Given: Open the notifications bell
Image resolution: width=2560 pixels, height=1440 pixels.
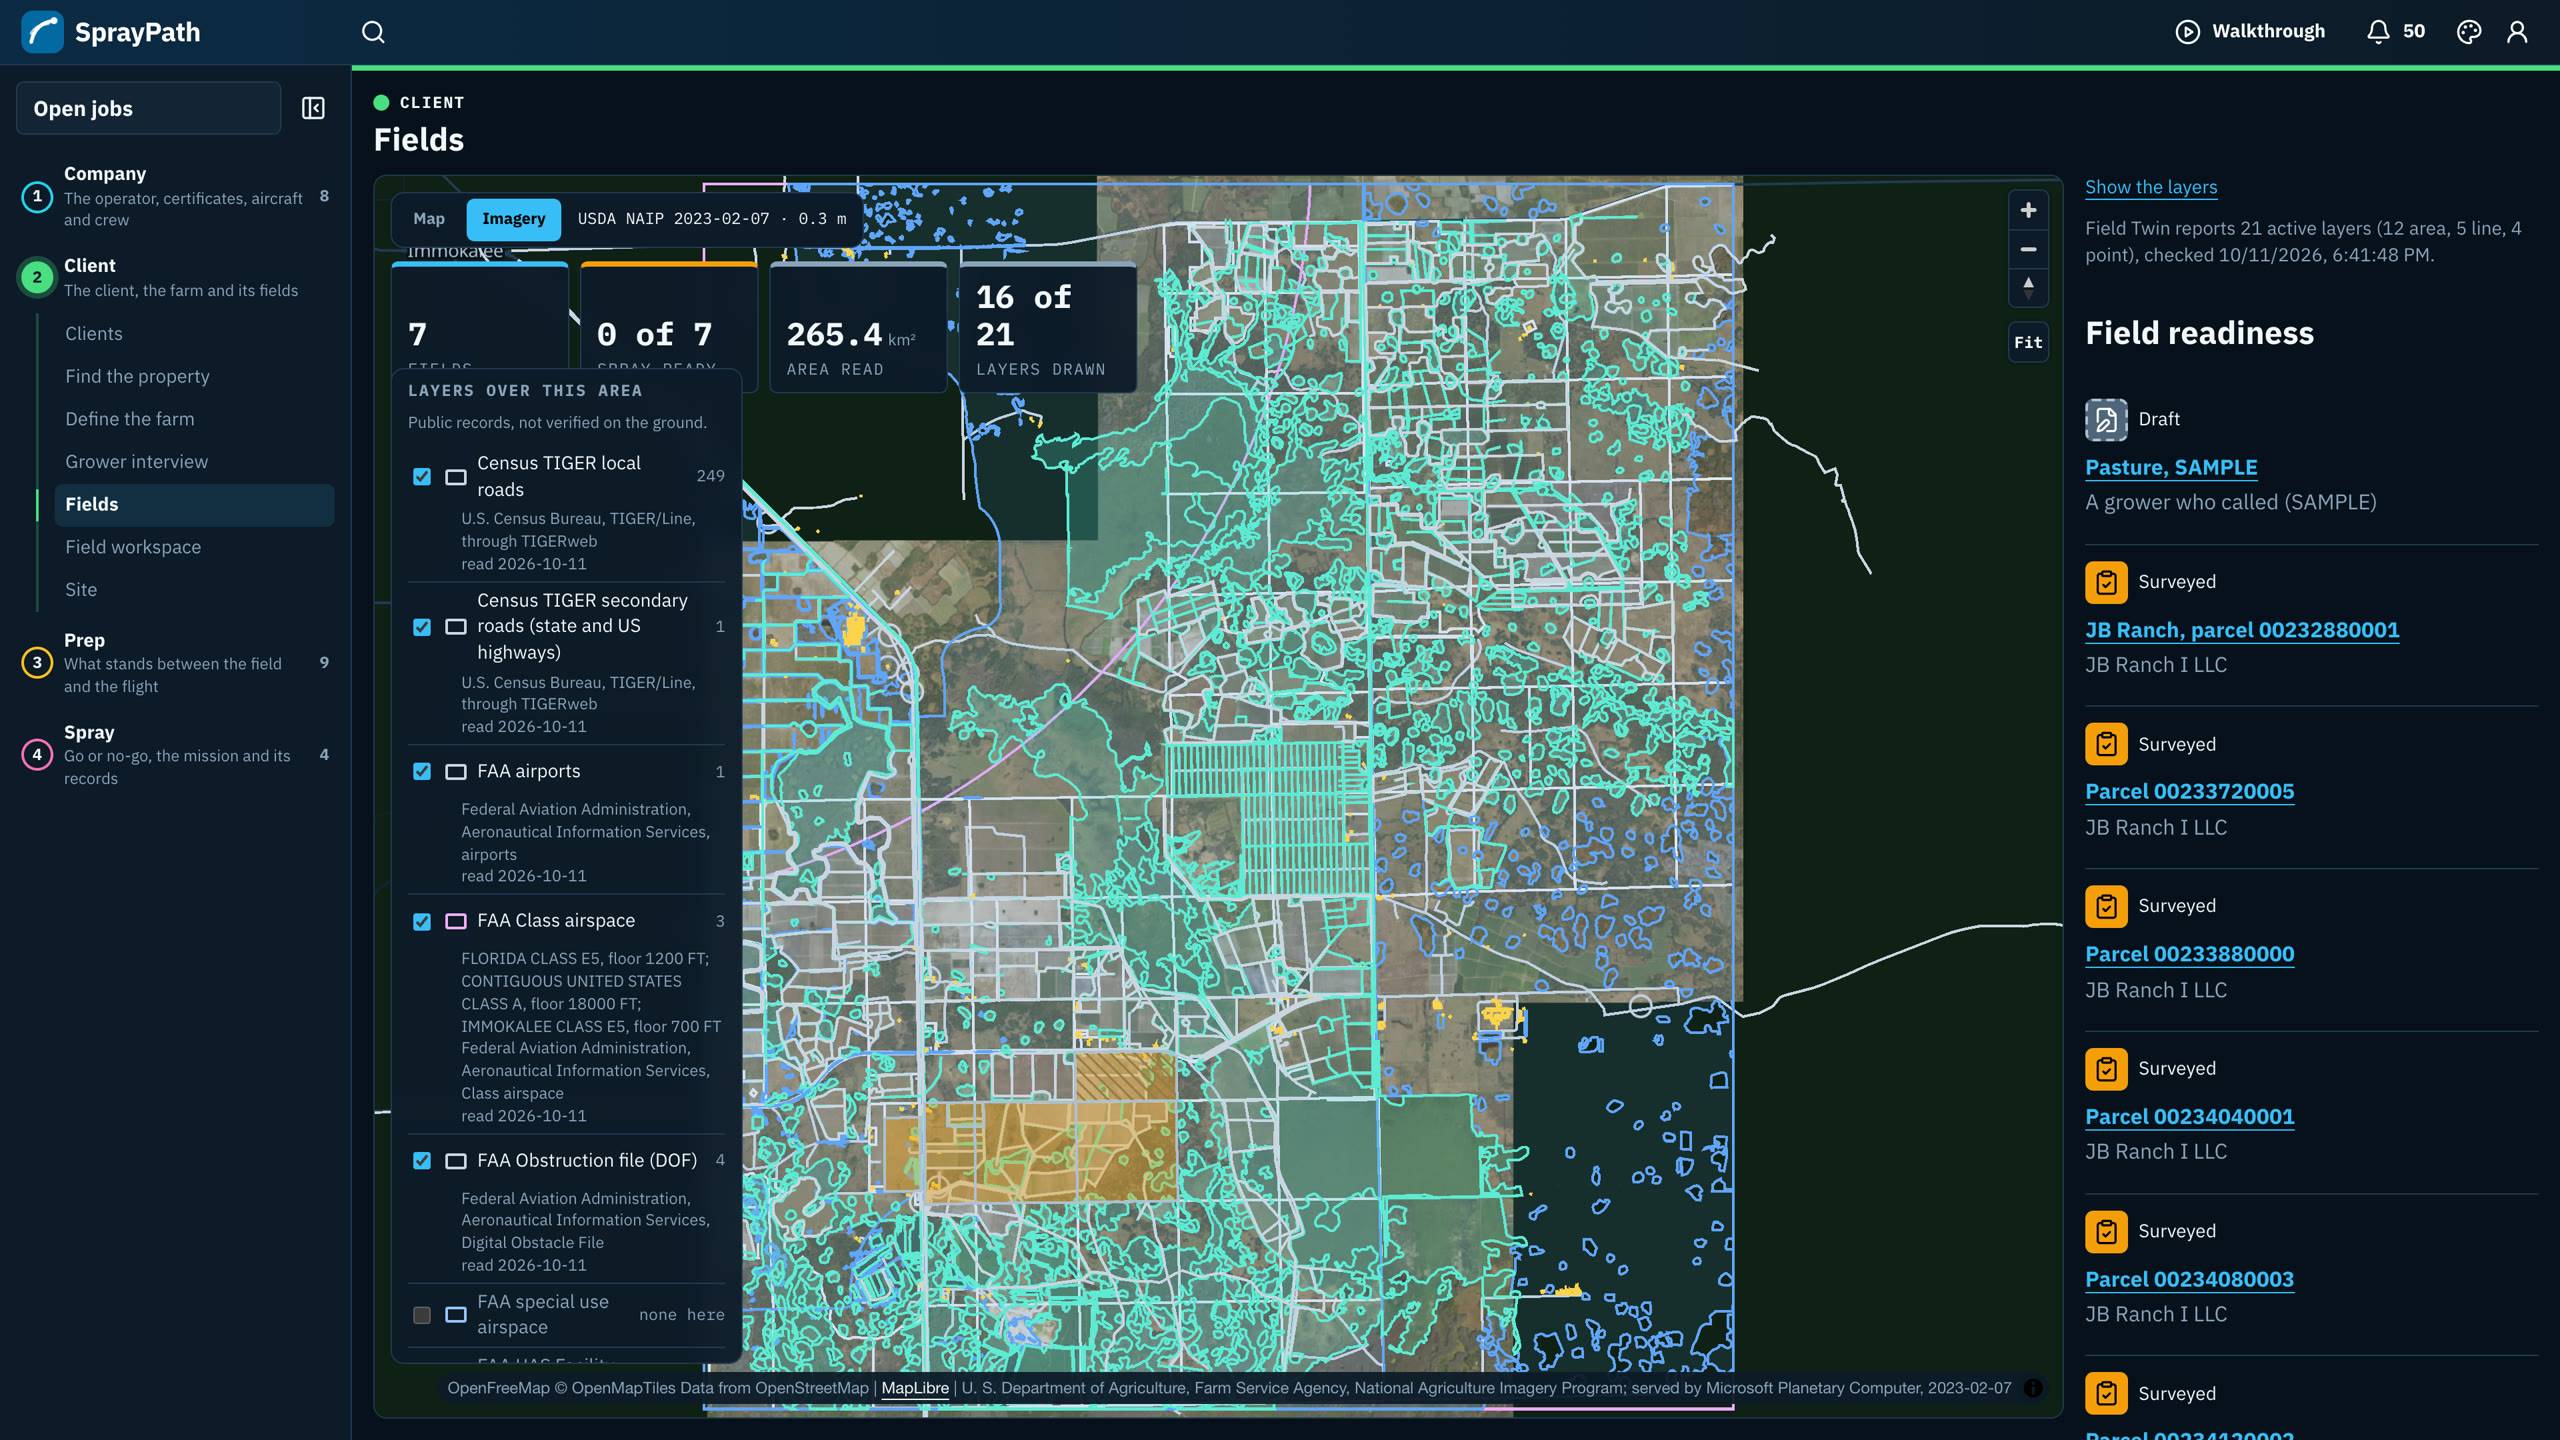Looking at the screenshot, I should click(x=2378, y=32).
